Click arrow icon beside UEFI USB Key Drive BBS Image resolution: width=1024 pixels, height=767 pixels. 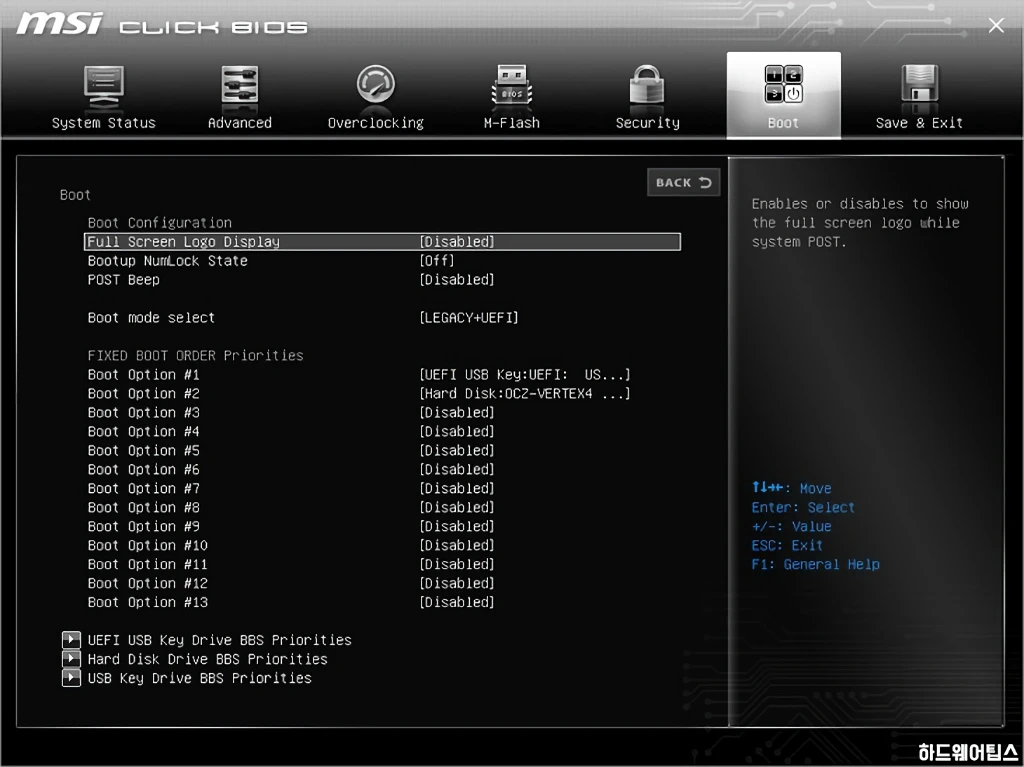pos(71,640)
